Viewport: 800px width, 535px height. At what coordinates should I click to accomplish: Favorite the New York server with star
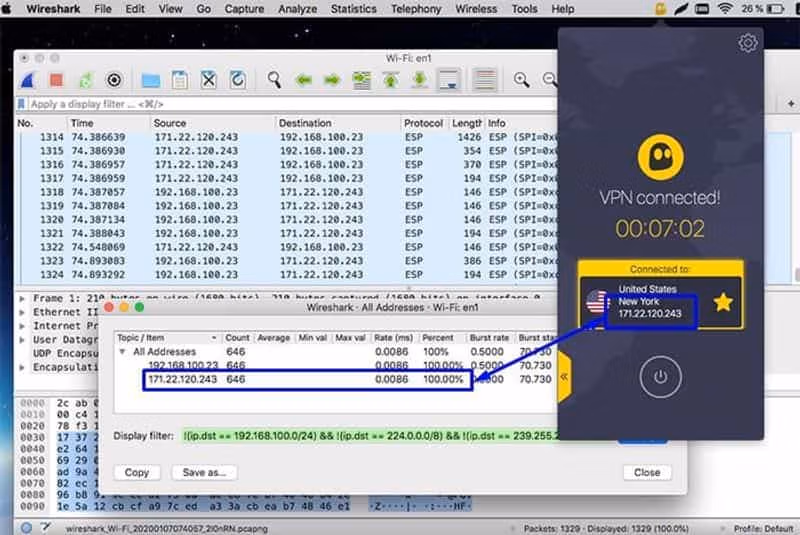(722, 303)
